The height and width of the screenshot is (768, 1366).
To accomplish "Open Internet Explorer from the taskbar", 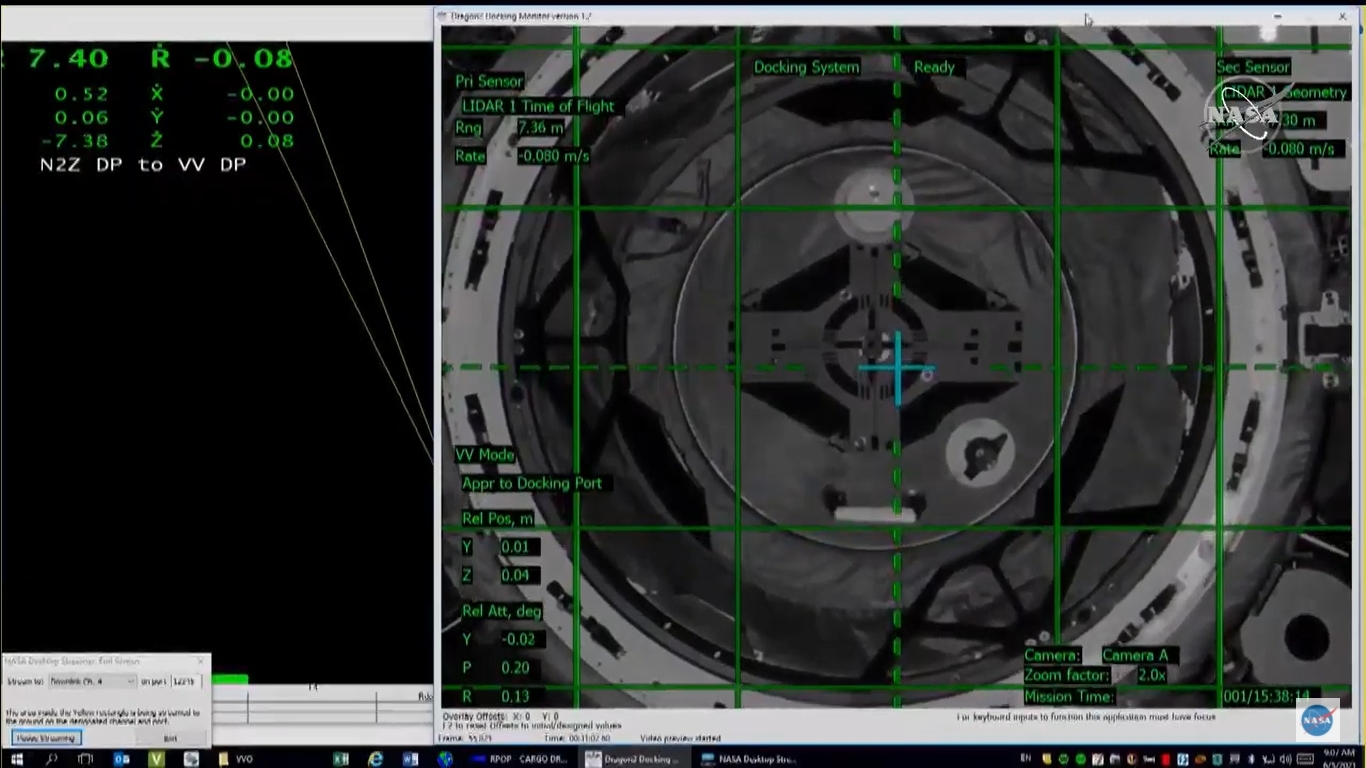I will [376, 759].
